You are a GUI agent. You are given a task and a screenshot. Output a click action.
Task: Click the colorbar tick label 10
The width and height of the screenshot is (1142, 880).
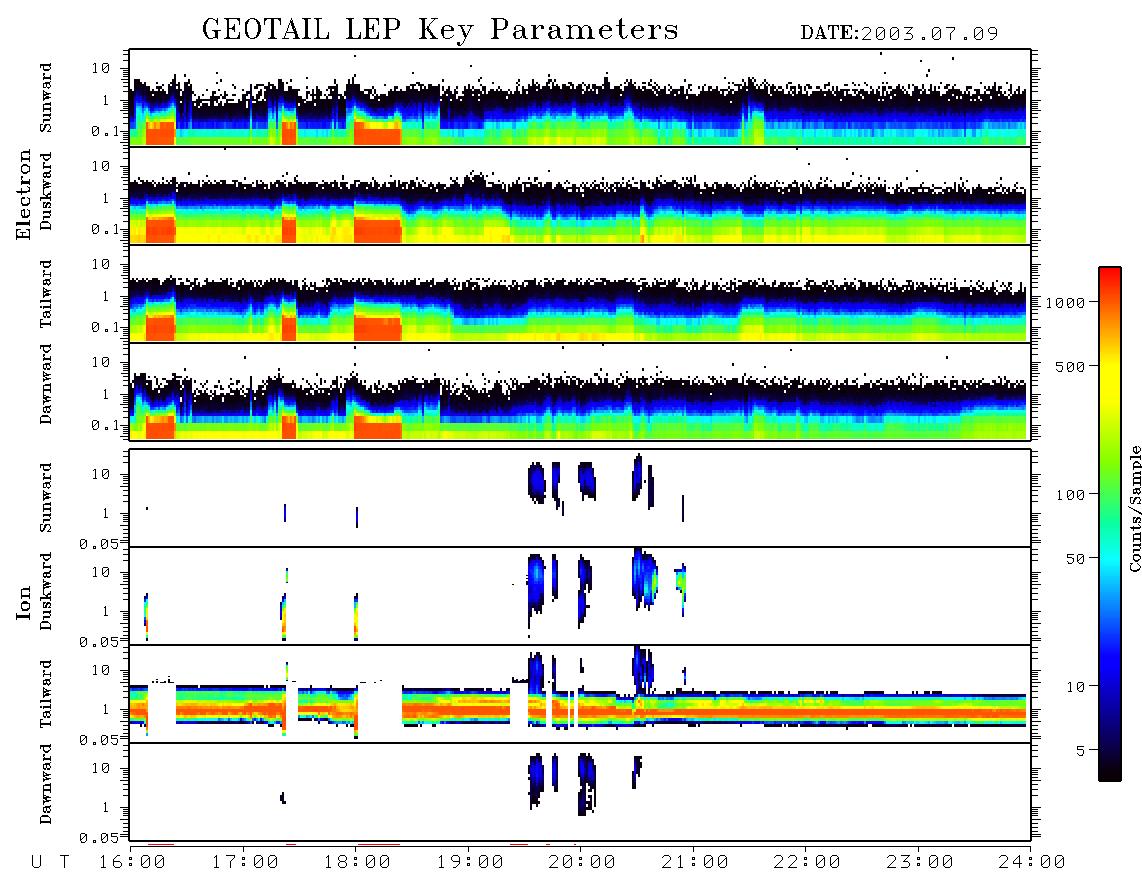click(x=1075, y=687)
